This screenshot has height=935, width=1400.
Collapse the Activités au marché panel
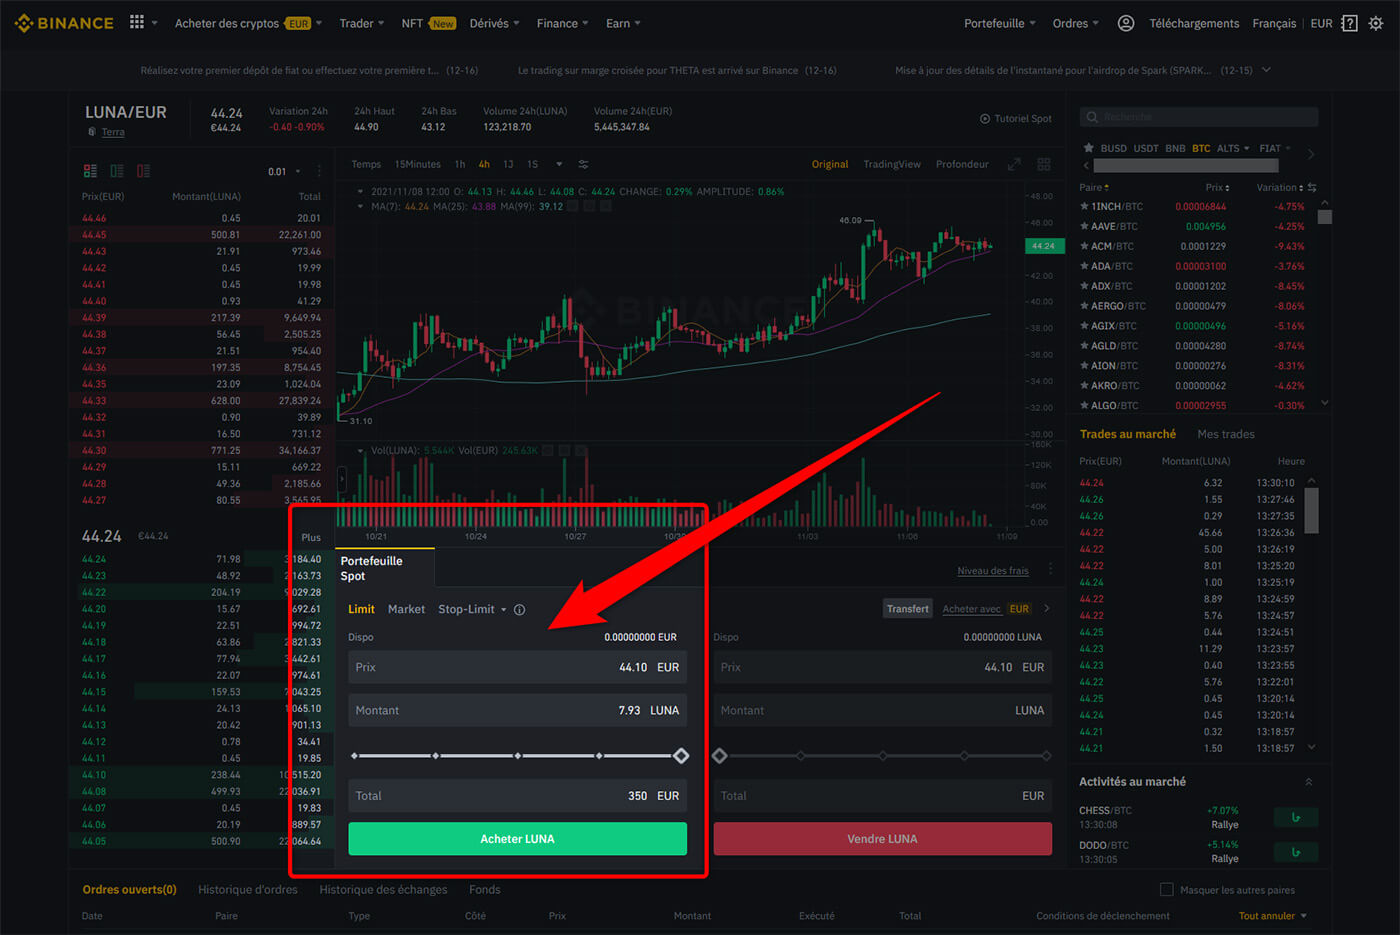[1309, 782]
